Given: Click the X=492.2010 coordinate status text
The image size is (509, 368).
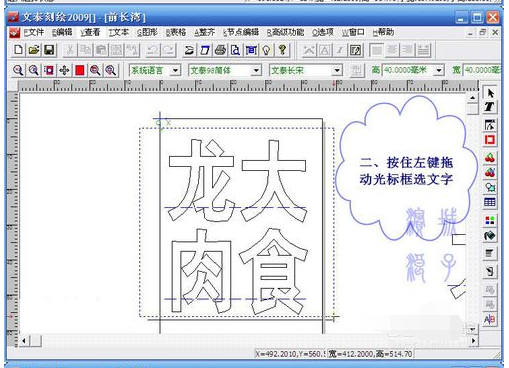Looking at the screenshot, I should pyautogui.click(x=289, y=354).
